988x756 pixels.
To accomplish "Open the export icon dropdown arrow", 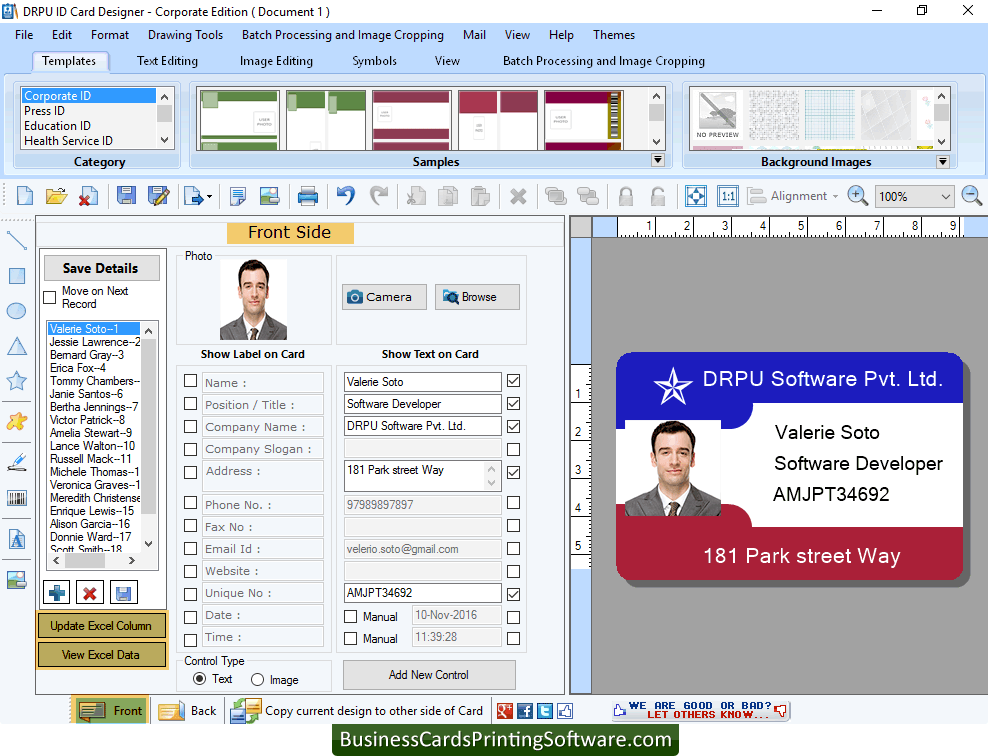I will pos(209,197).
